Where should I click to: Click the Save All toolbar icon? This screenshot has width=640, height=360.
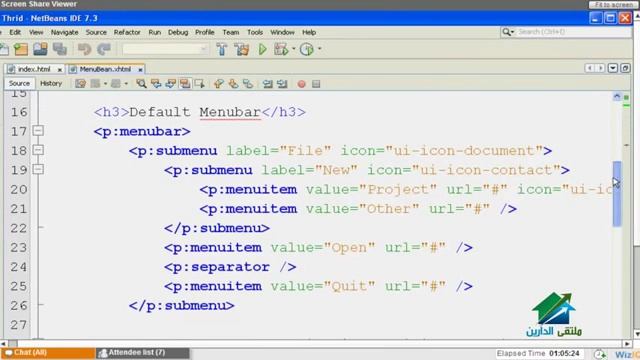pyautogui.click(x=60, y=49)
